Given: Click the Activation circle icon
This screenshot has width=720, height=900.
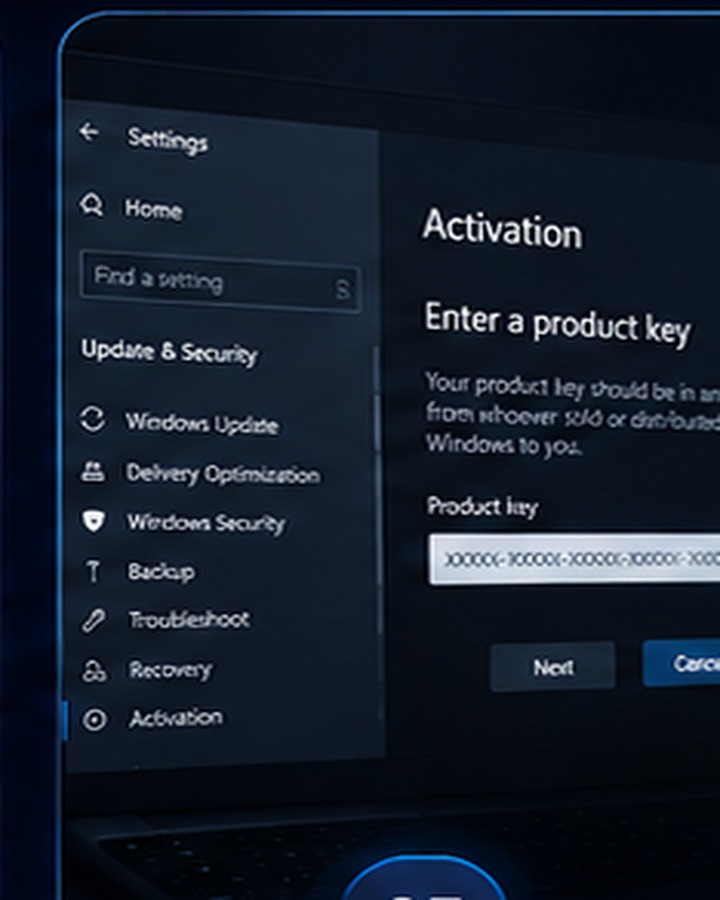Looking at the screenshot, I should coord(95,719).
